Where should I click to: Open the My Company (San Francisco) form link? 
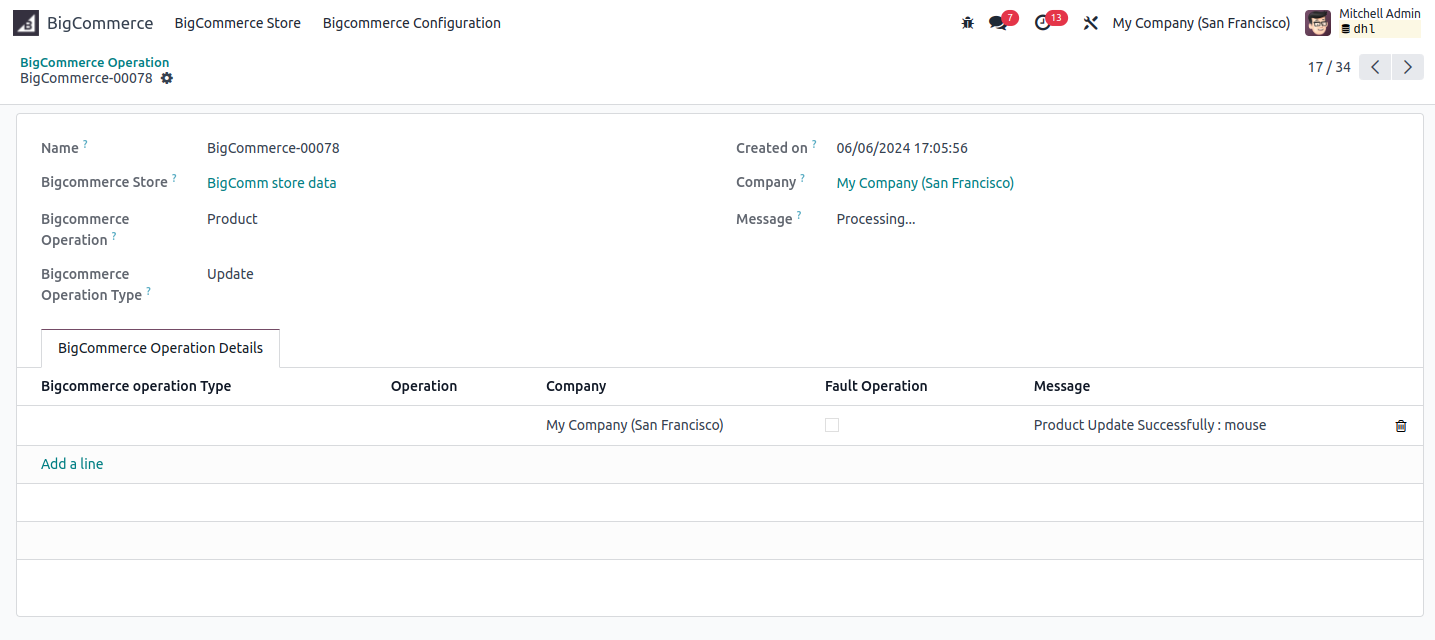925,183
